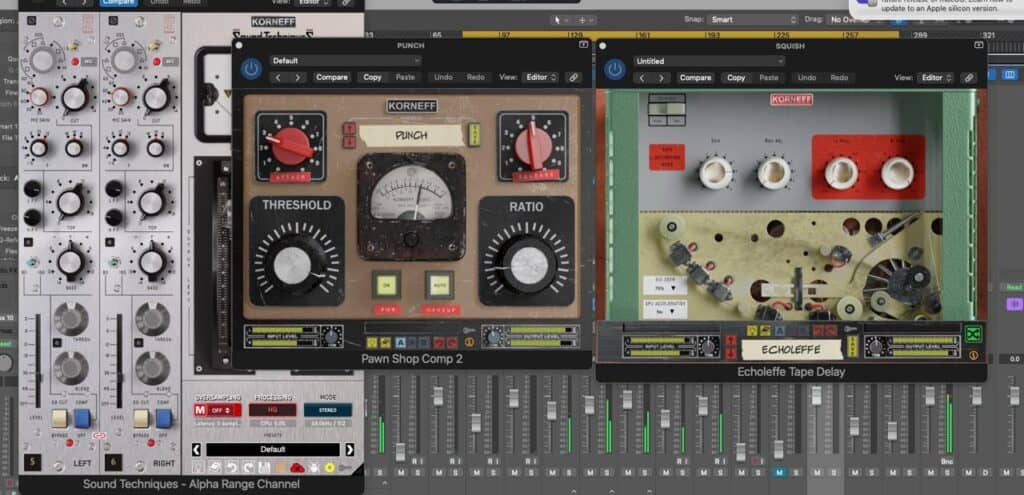This screenshot has width=1024, height=495.
Task: Toggle the ON power switch on Pawn Shop Comp
Action: pos(387,285)
